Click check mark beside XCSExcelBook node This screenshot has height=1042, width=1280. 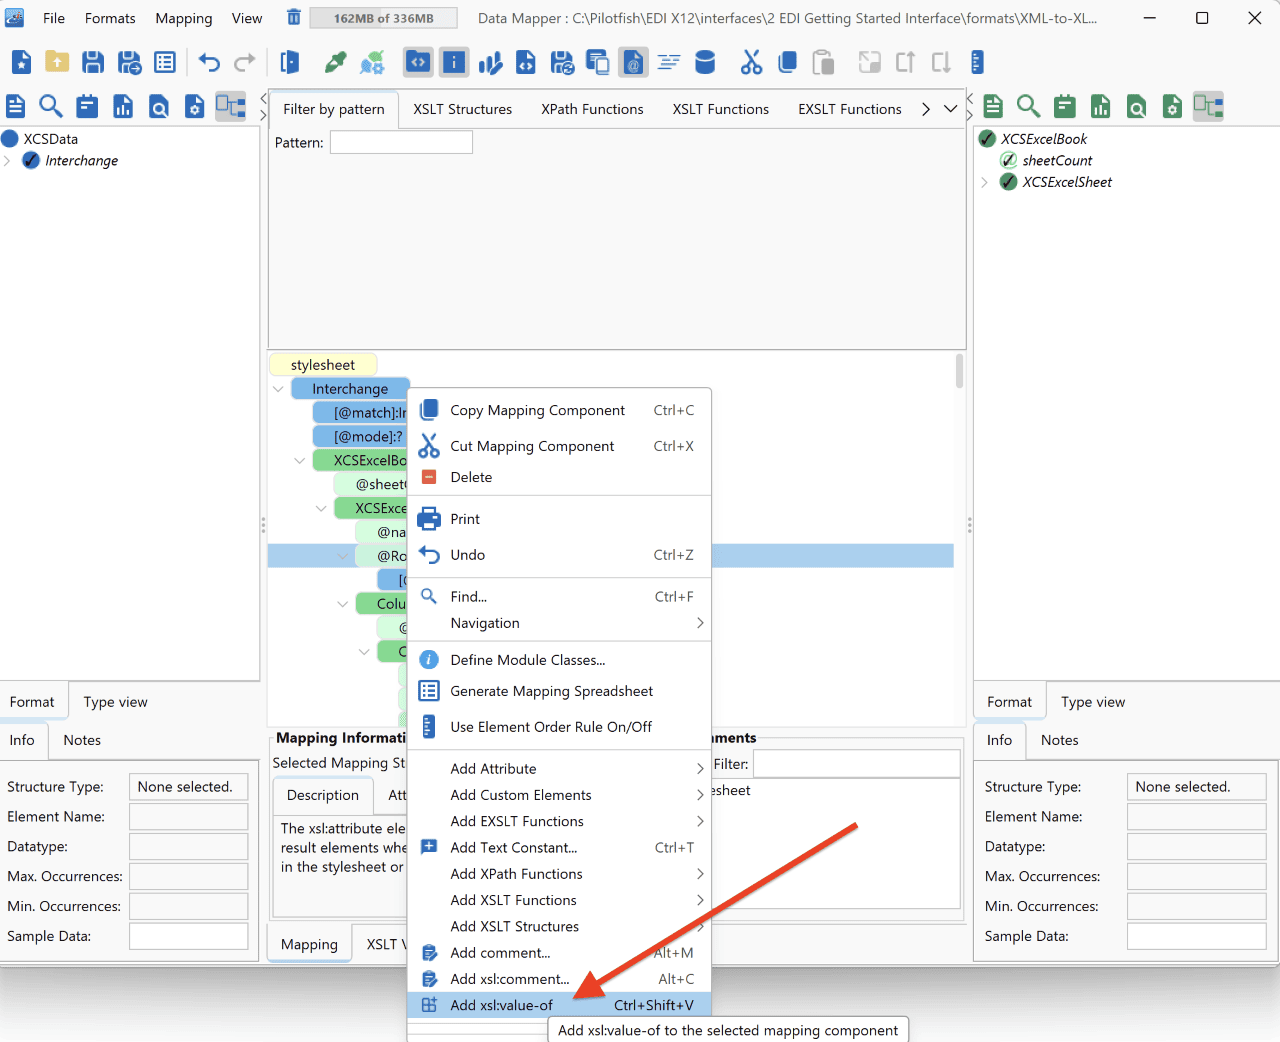(987, 139)
